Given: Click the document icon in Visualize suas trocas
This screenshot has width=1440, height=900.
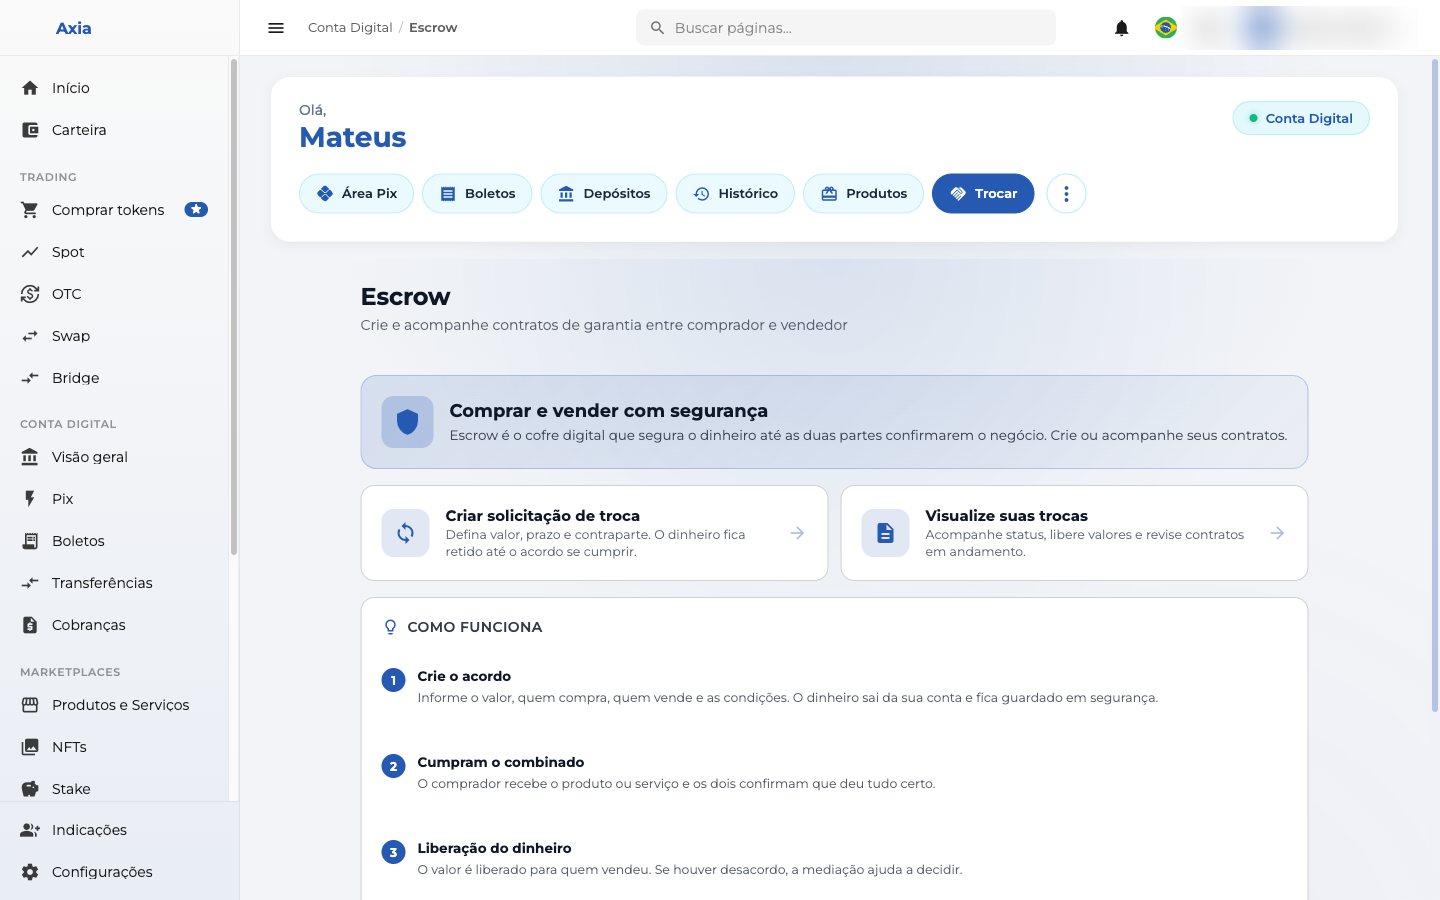Looking at the screenshot, I should click(885, 533).
